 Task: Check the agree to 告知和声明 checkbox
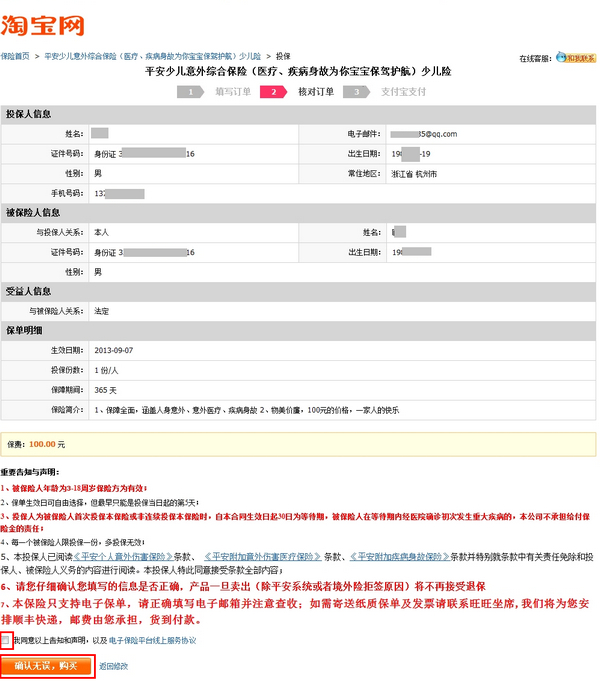pos(6,639)
